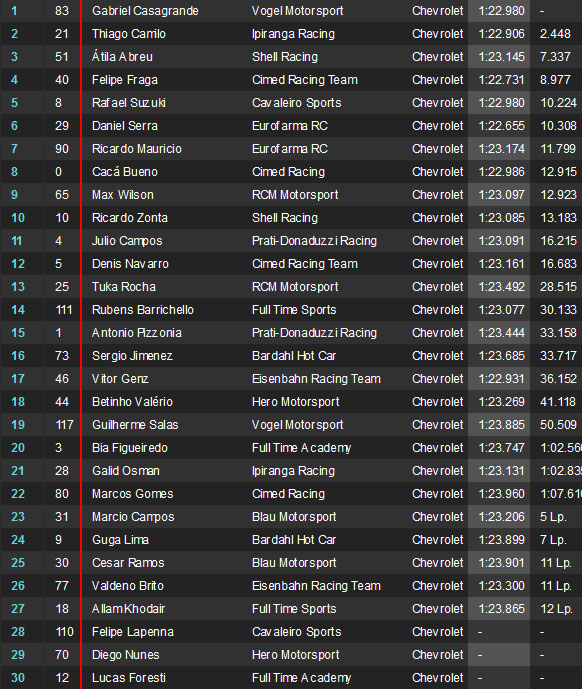Select Rubens Barrichello driver name
Image resolution: width=582 pixels, height=689 pixels.
[x=143, y=310]
